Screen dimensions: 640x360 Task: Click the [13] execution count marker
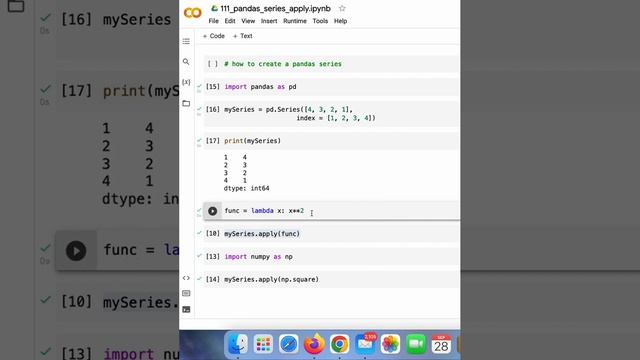coord(212,257)
